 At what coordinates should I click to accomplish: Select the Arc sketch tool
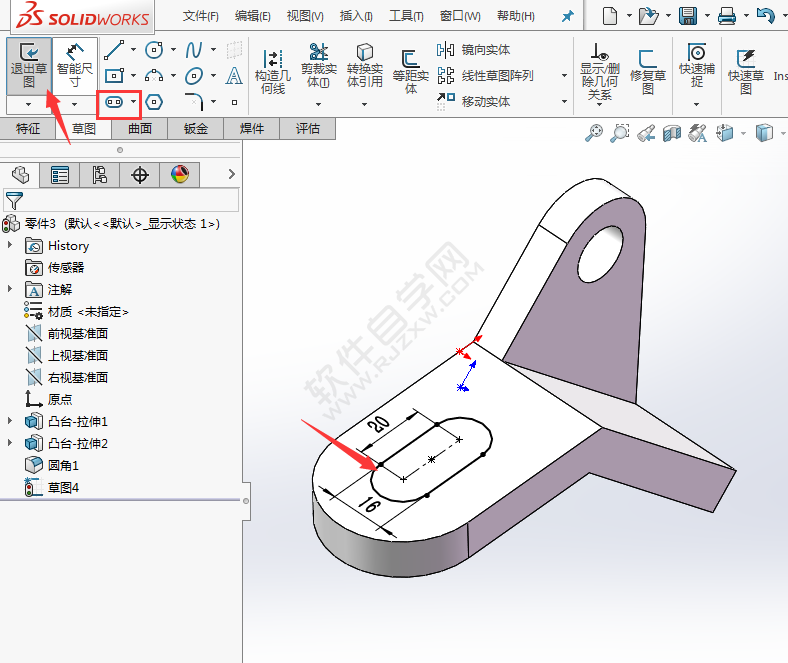154,76
